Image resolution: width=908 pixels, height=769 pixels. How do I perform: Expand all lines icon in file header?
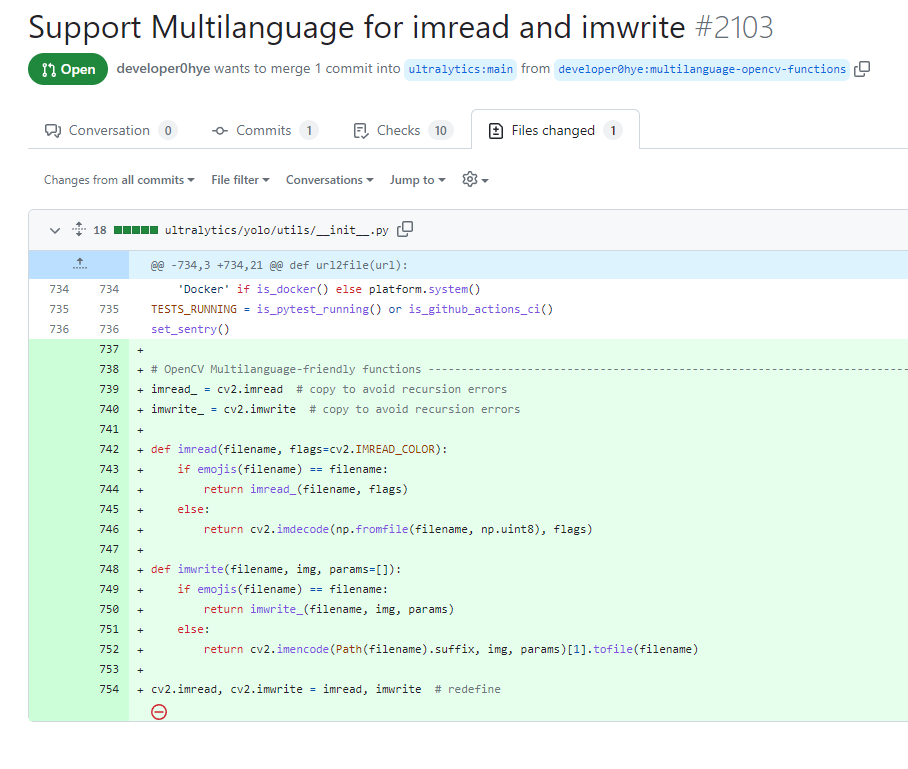[x=79, y=229]
